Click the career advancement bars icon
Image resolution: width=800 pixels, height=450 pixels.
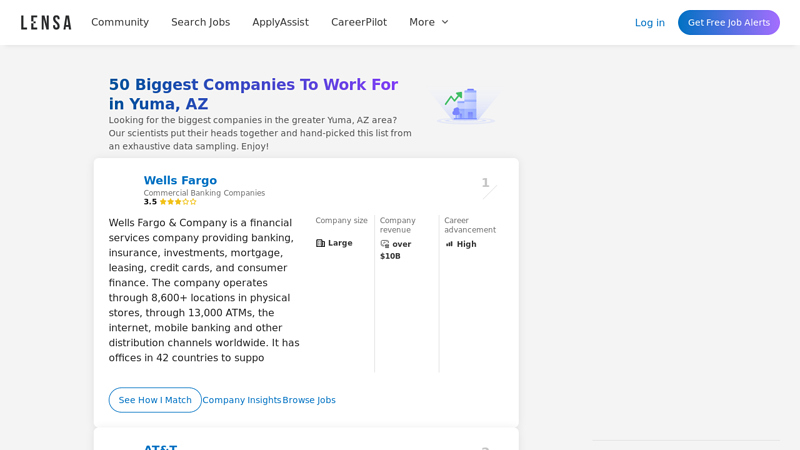pyautogui.click(x=449, y=244)
